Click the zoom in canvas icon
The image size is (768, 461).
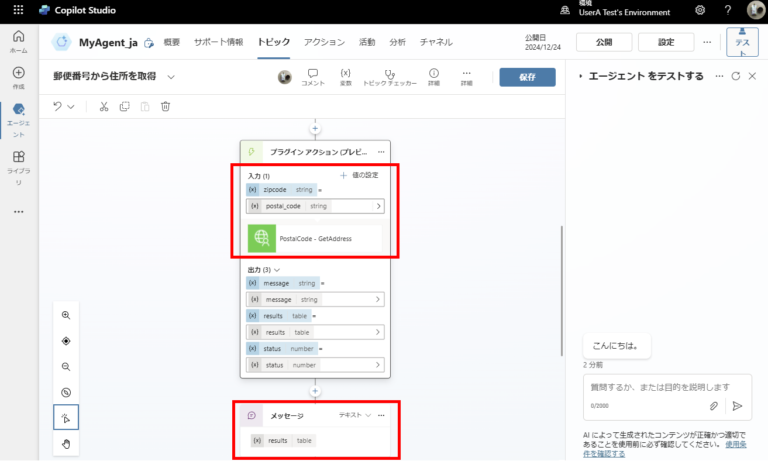tap(66, 315)
